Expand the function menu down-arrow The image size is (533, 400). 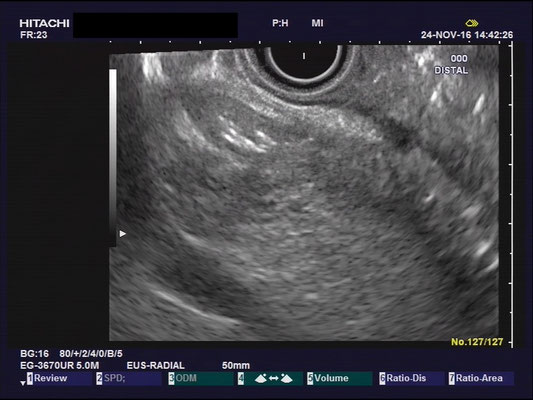[x=23, y=383]
